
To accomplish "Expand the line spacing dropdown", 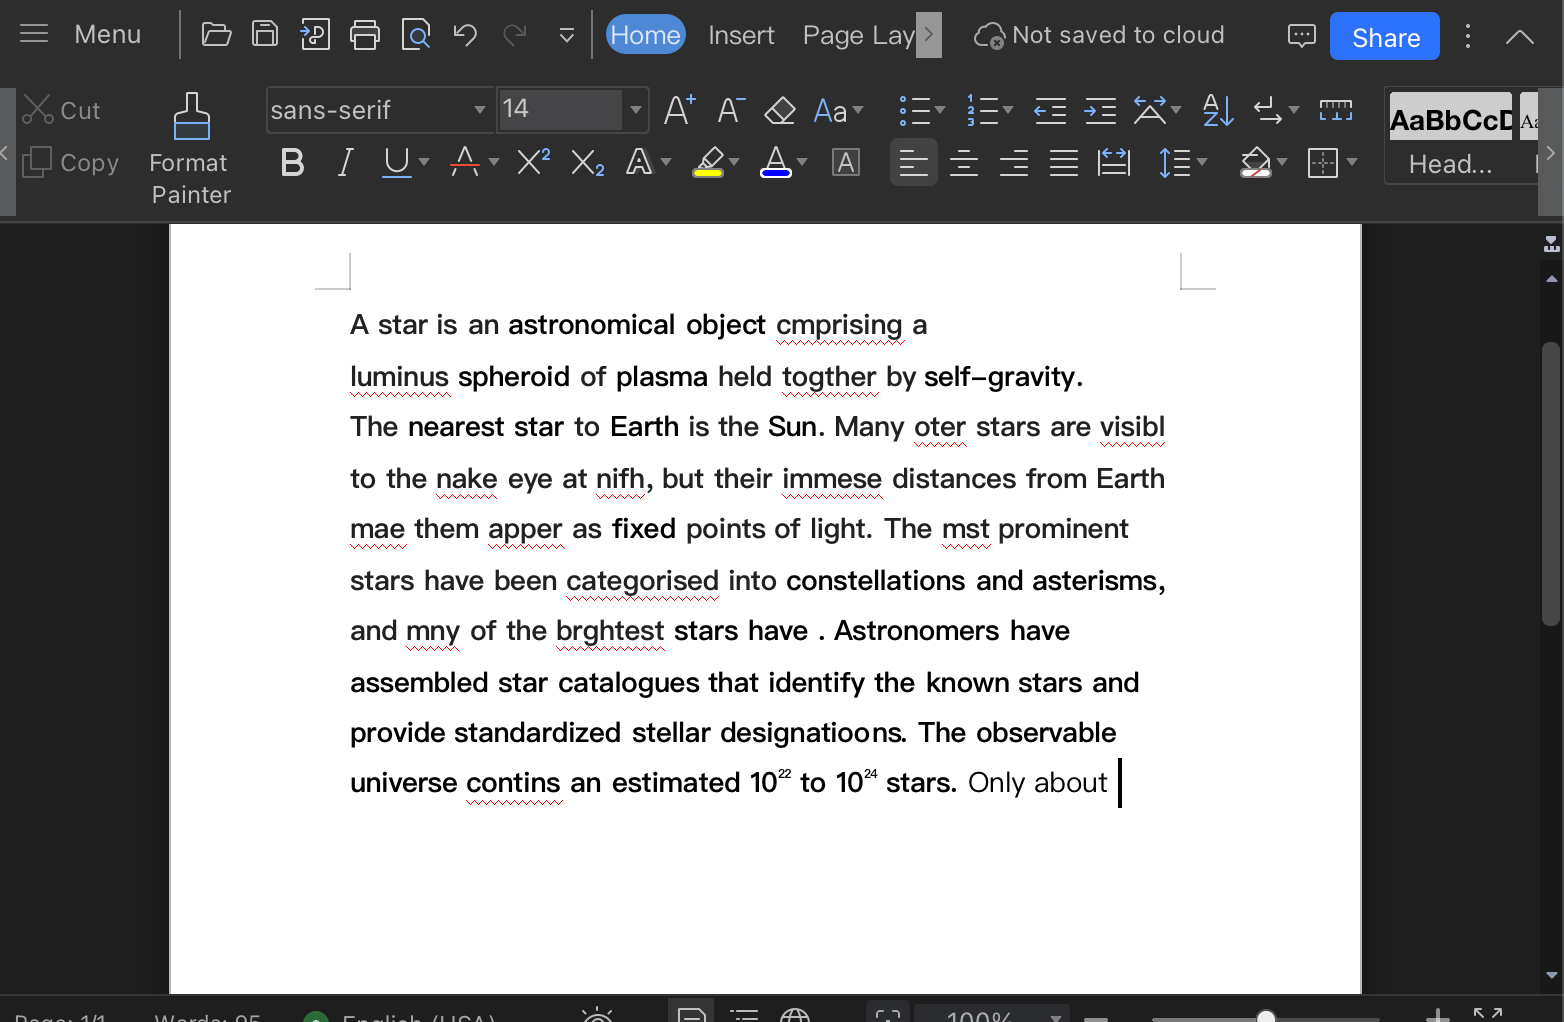I will (x=1203, y=162).
